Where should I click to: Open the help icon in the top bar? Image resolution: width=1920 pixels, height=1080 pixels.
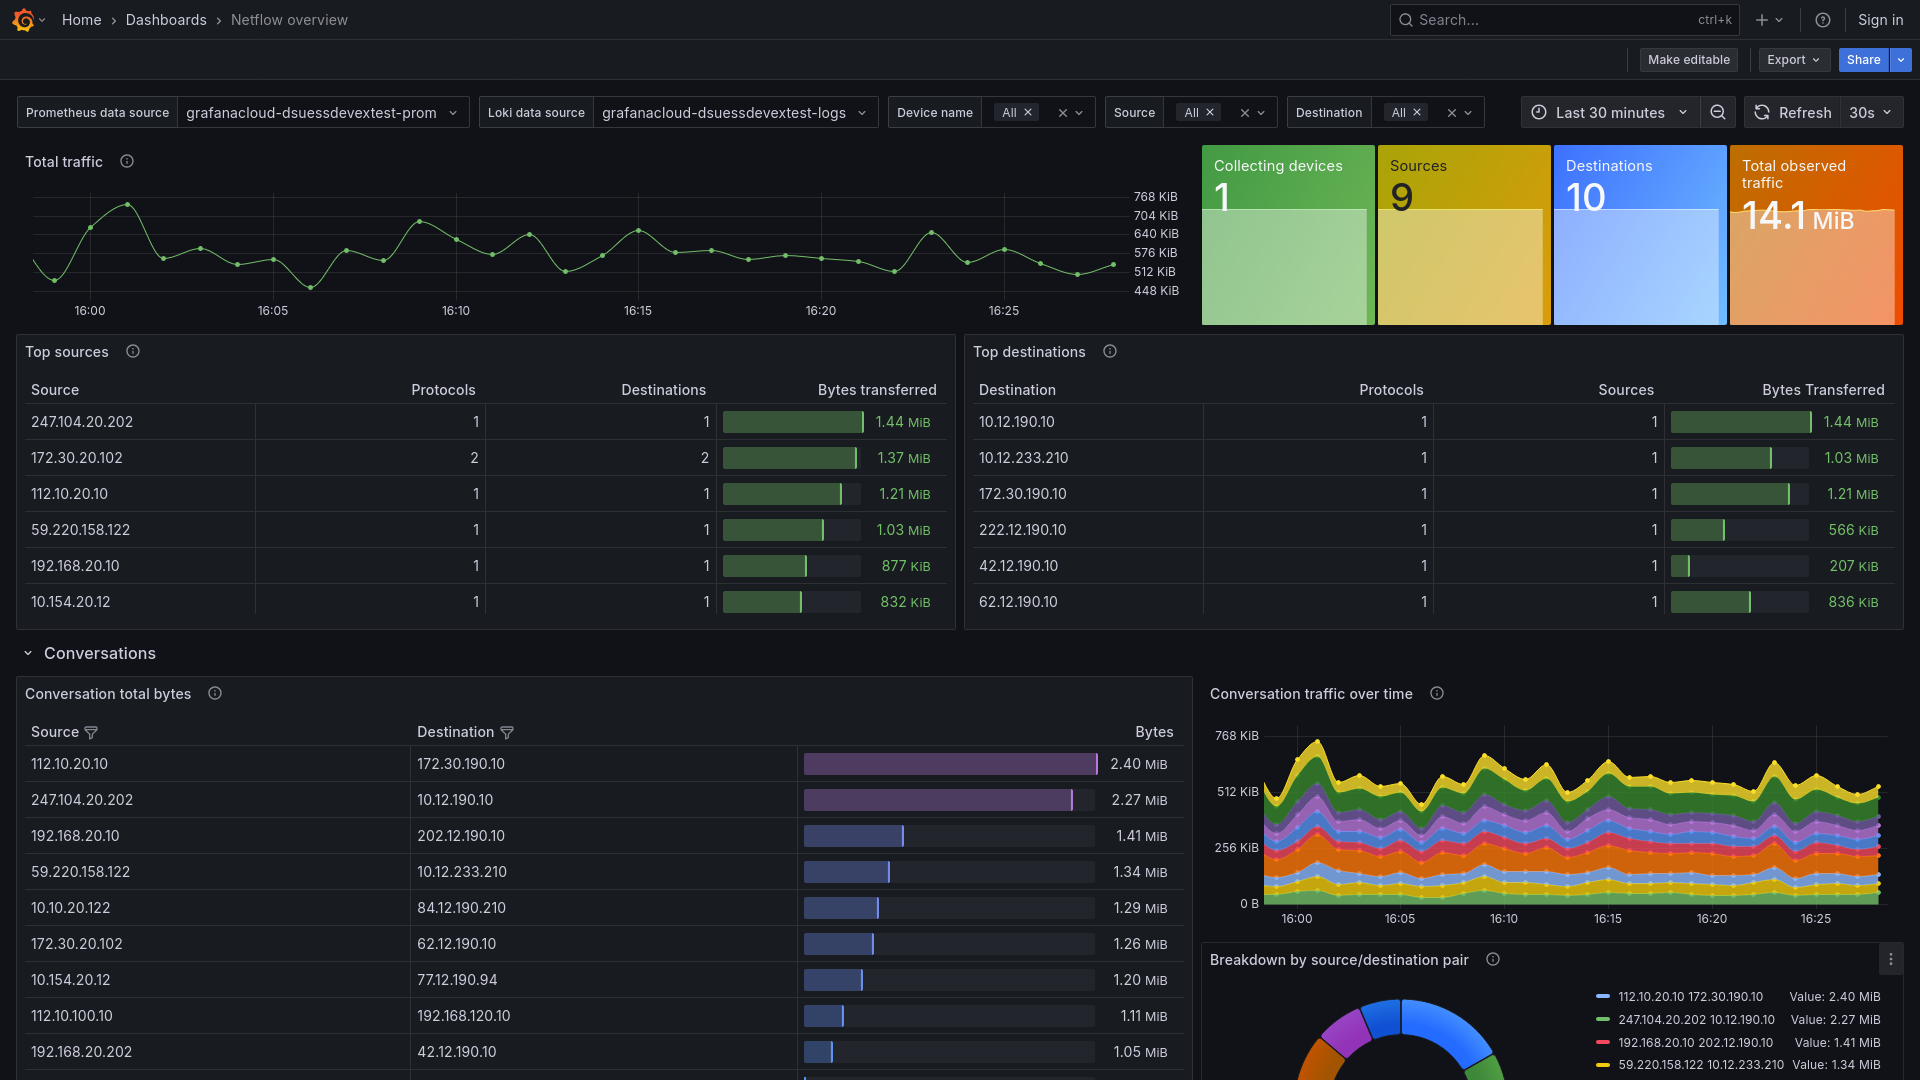point(1822,20)
